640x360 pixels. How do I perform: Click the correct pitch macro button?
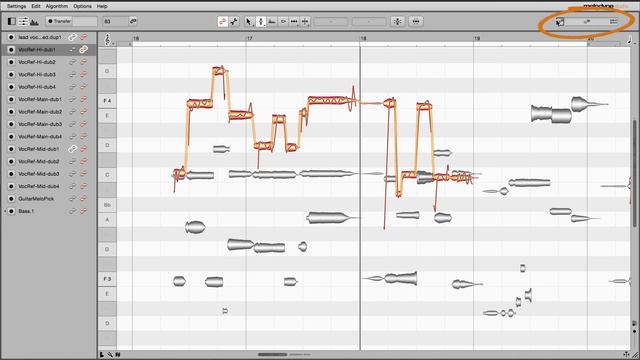(x=398, y=21)
